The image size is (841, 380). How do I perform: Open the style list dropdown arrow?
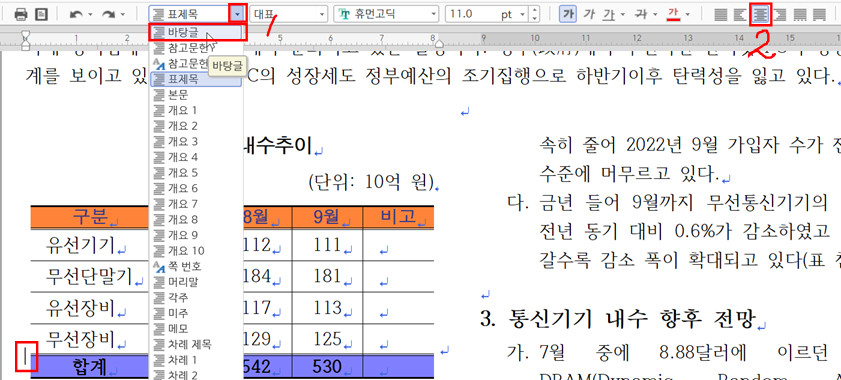(x=238, y=14)
